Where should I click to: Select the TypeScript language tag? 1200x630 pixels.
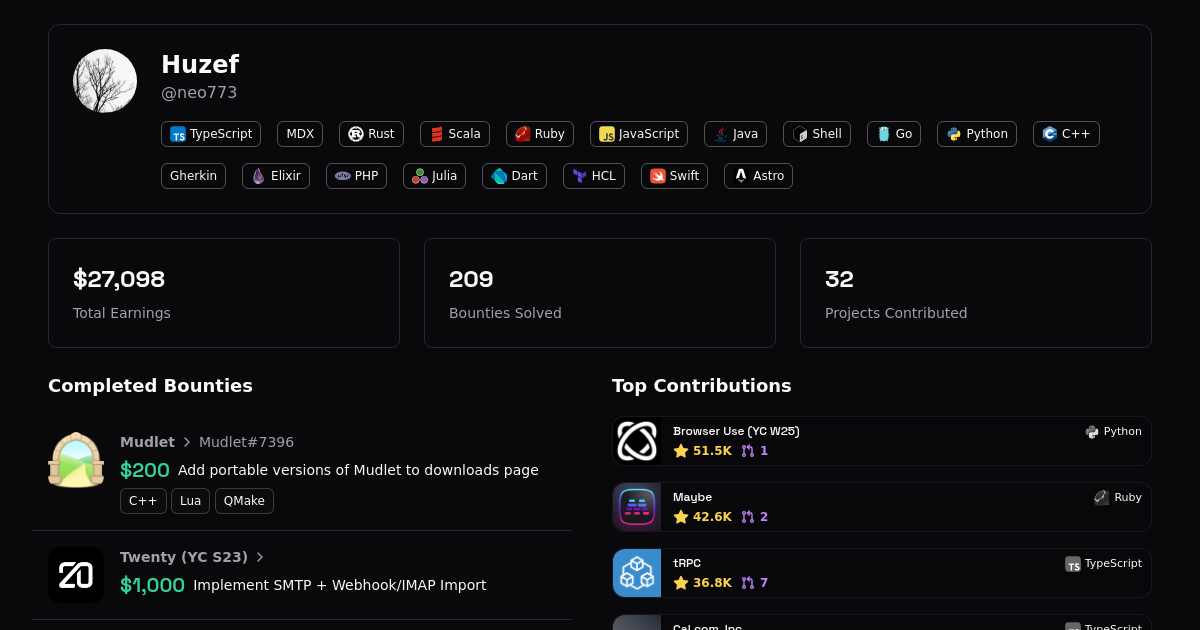pos(211,134)
